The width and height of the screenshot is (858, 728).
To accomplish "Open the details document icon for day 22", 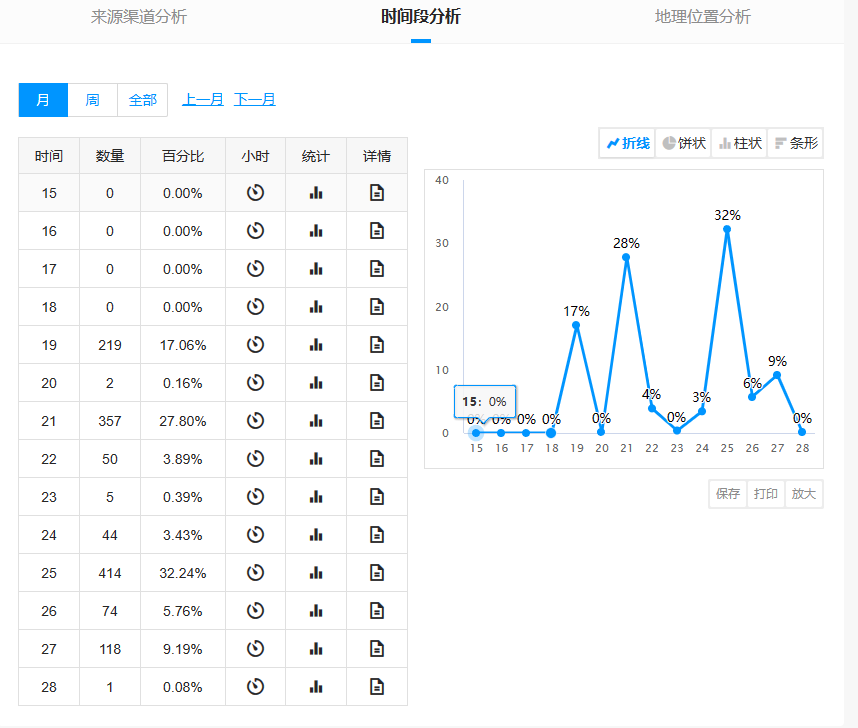I will click(377, 459).
